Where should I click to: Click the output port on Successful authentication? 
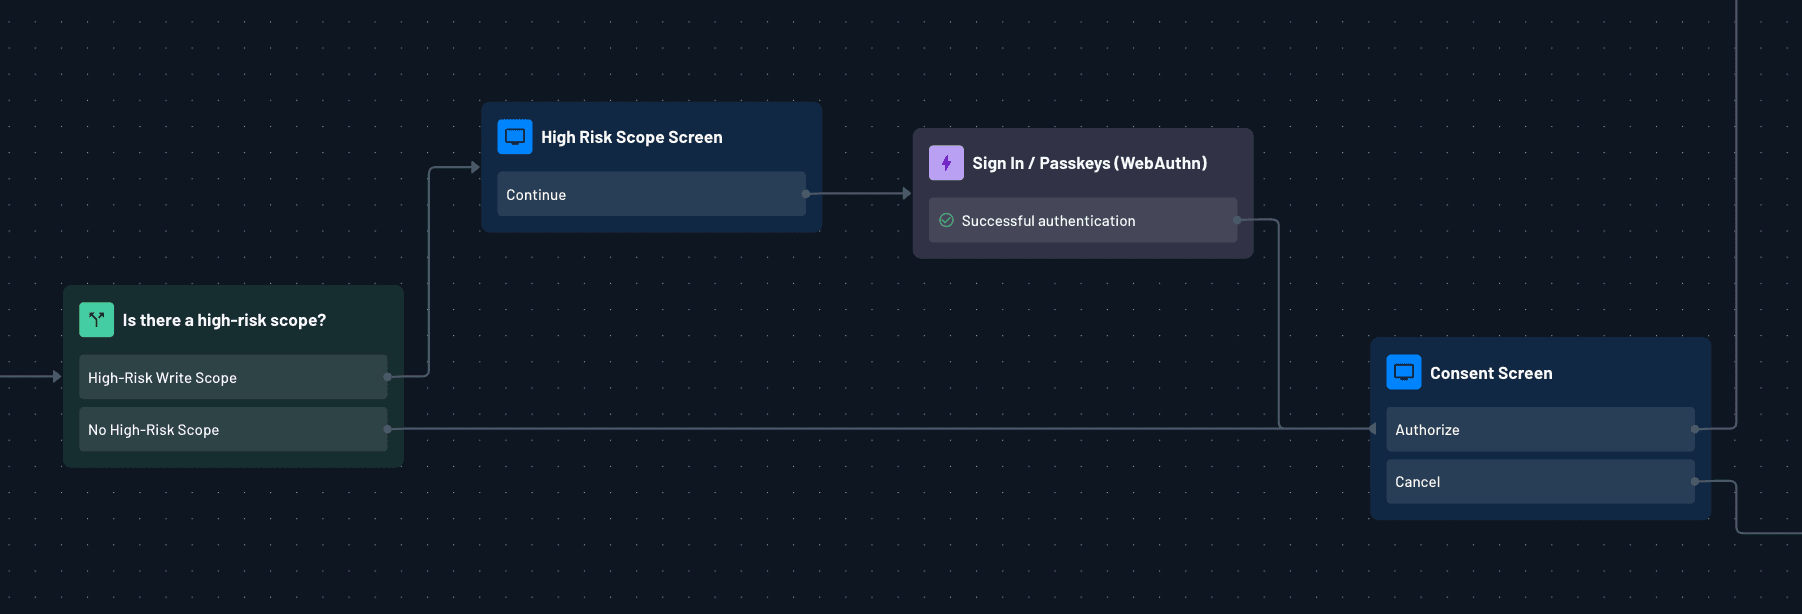point(1237,220)
